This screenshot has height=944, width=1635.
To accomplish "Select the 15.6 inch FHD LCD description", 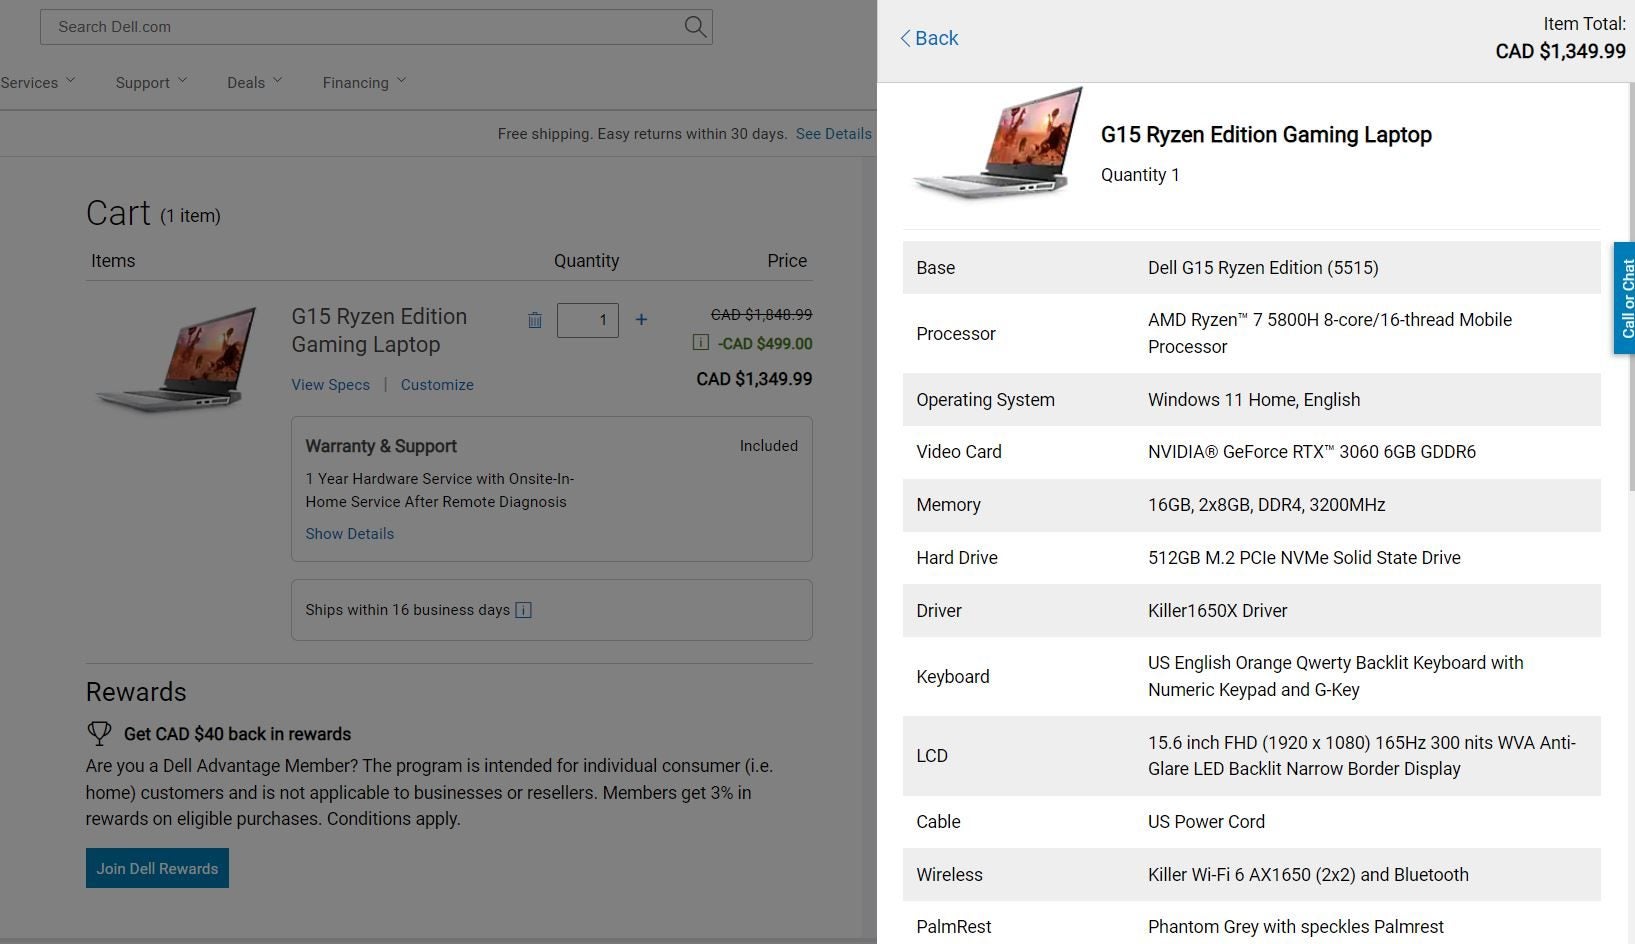I will (x=1362, y=756).
